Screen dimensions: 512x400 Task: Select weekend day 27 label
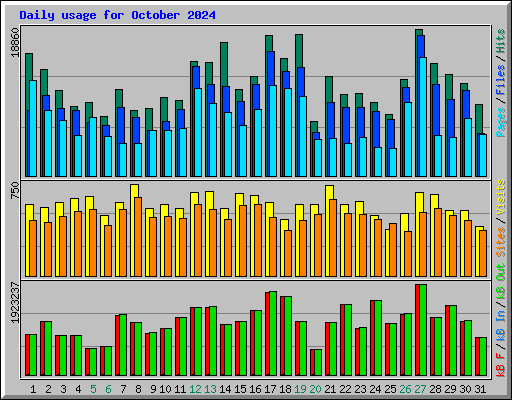pyautogui.click(x=420, y=389)
